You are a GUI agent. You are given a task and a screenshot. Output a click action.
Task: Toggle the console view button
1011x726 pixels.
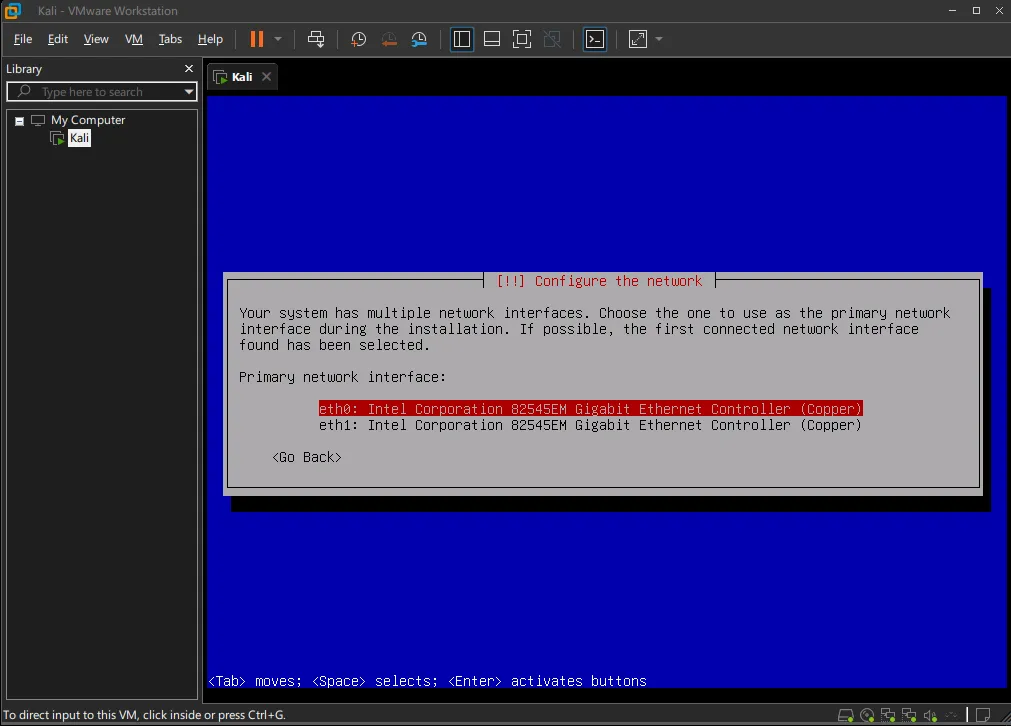point(595,39)
